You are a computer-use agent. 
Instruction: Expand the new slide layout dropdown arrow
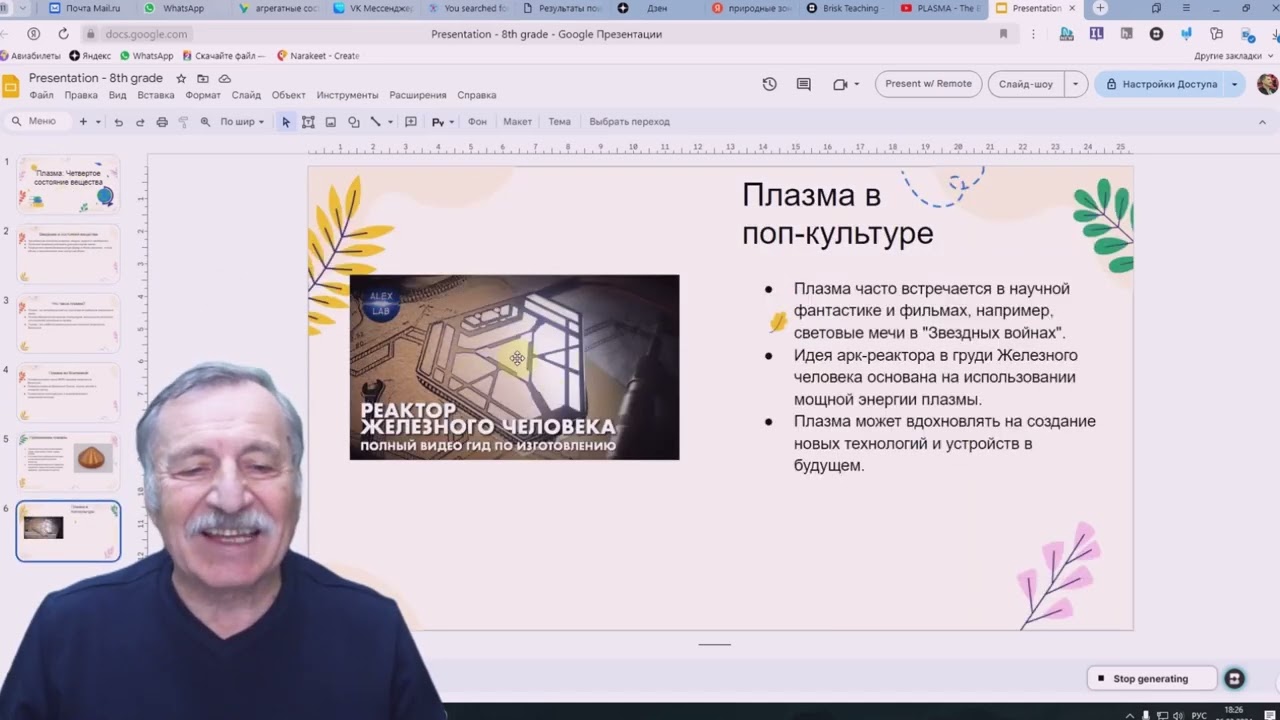click(98, 122)
